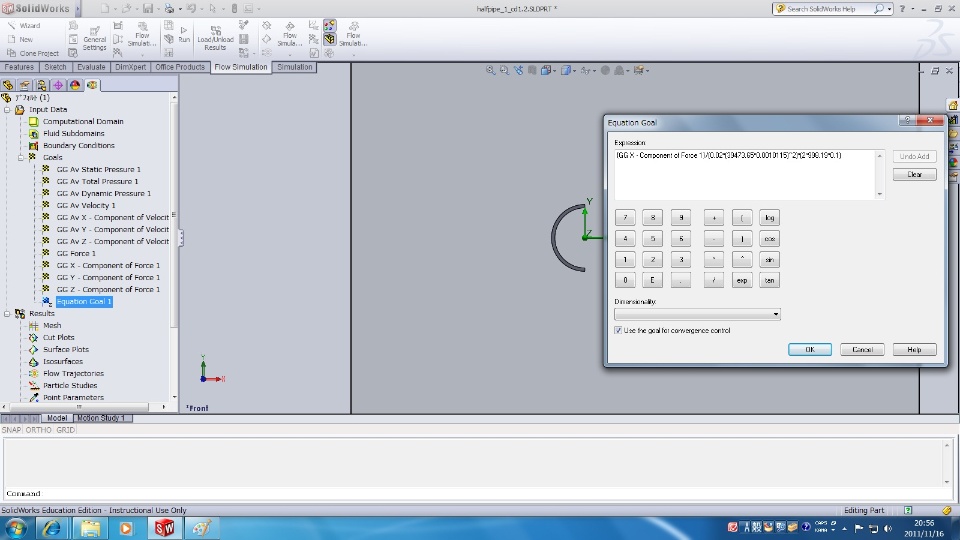Switch to DimXpert tab

coord(130,67)
